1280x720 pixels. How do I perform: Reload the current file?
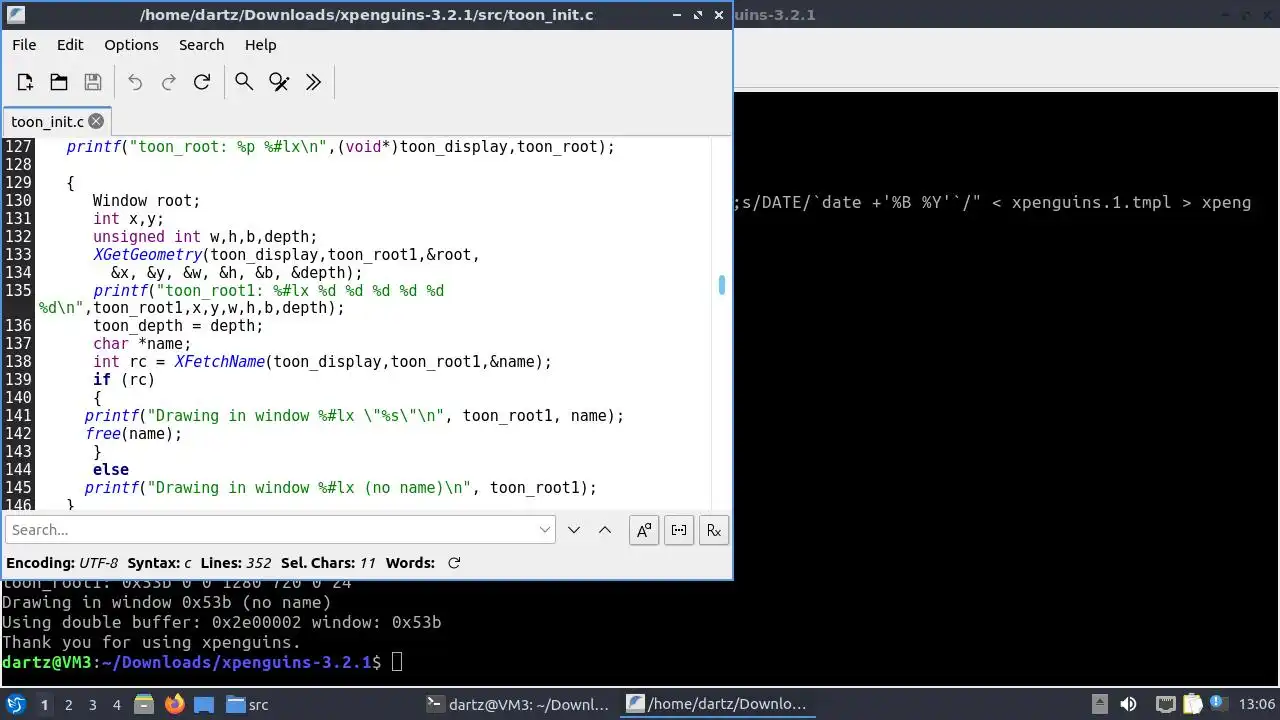(x=202, y=82)
